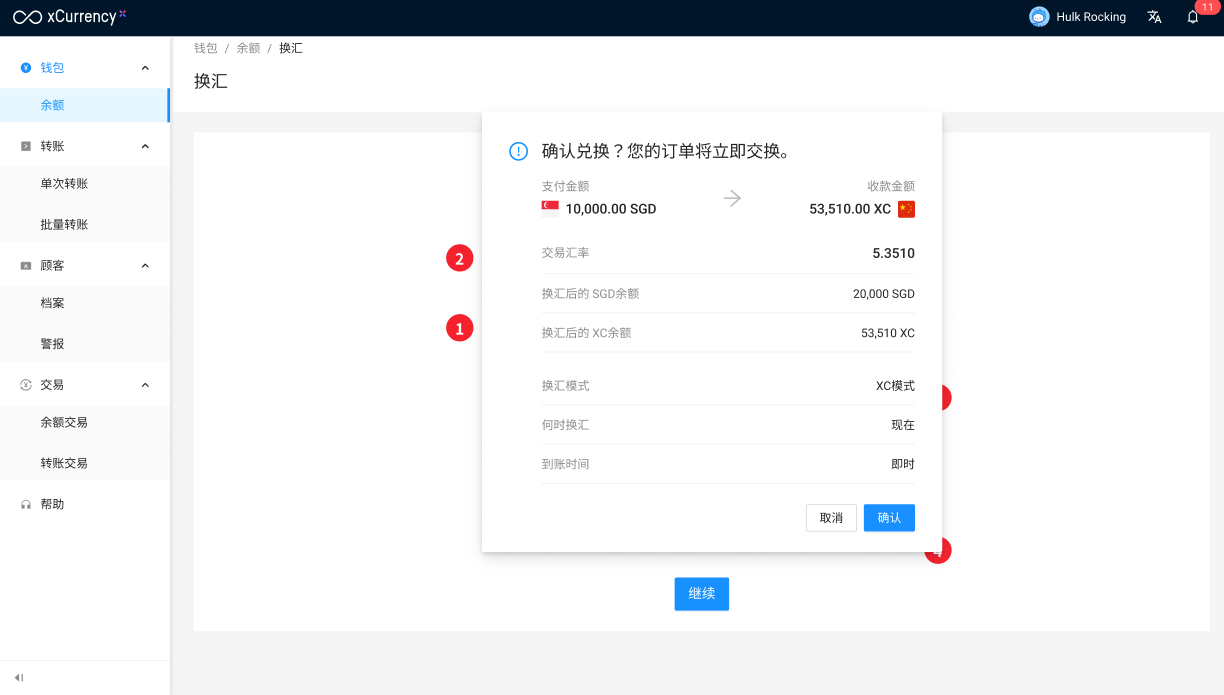Click the 现在 exchange time value
Image resolution: width=1224 pixels, height=695 pixels.
pos(903,425)
